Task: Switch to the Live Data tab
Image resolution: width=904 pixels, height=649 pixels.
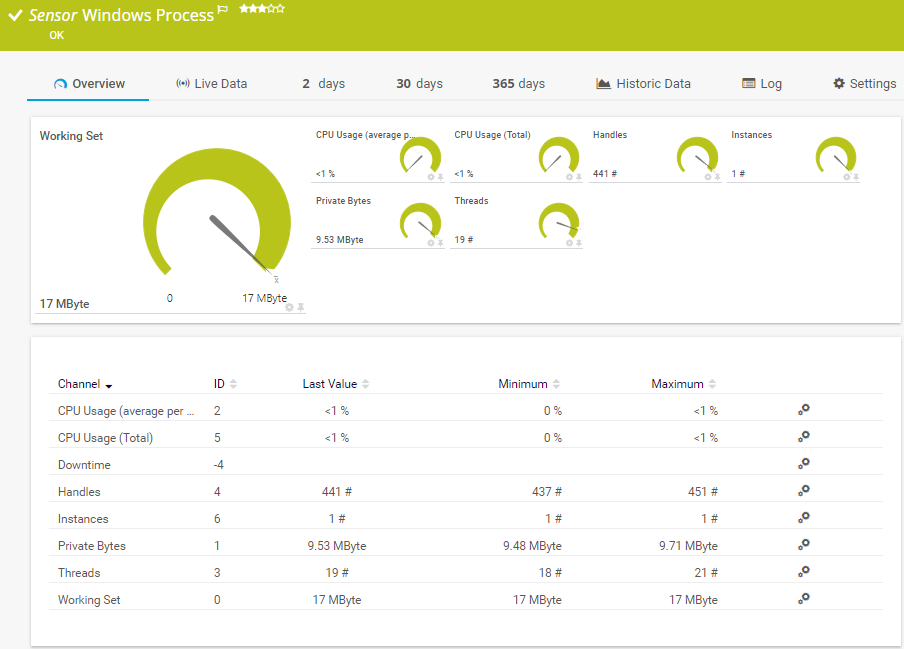Action: (211, 84)
